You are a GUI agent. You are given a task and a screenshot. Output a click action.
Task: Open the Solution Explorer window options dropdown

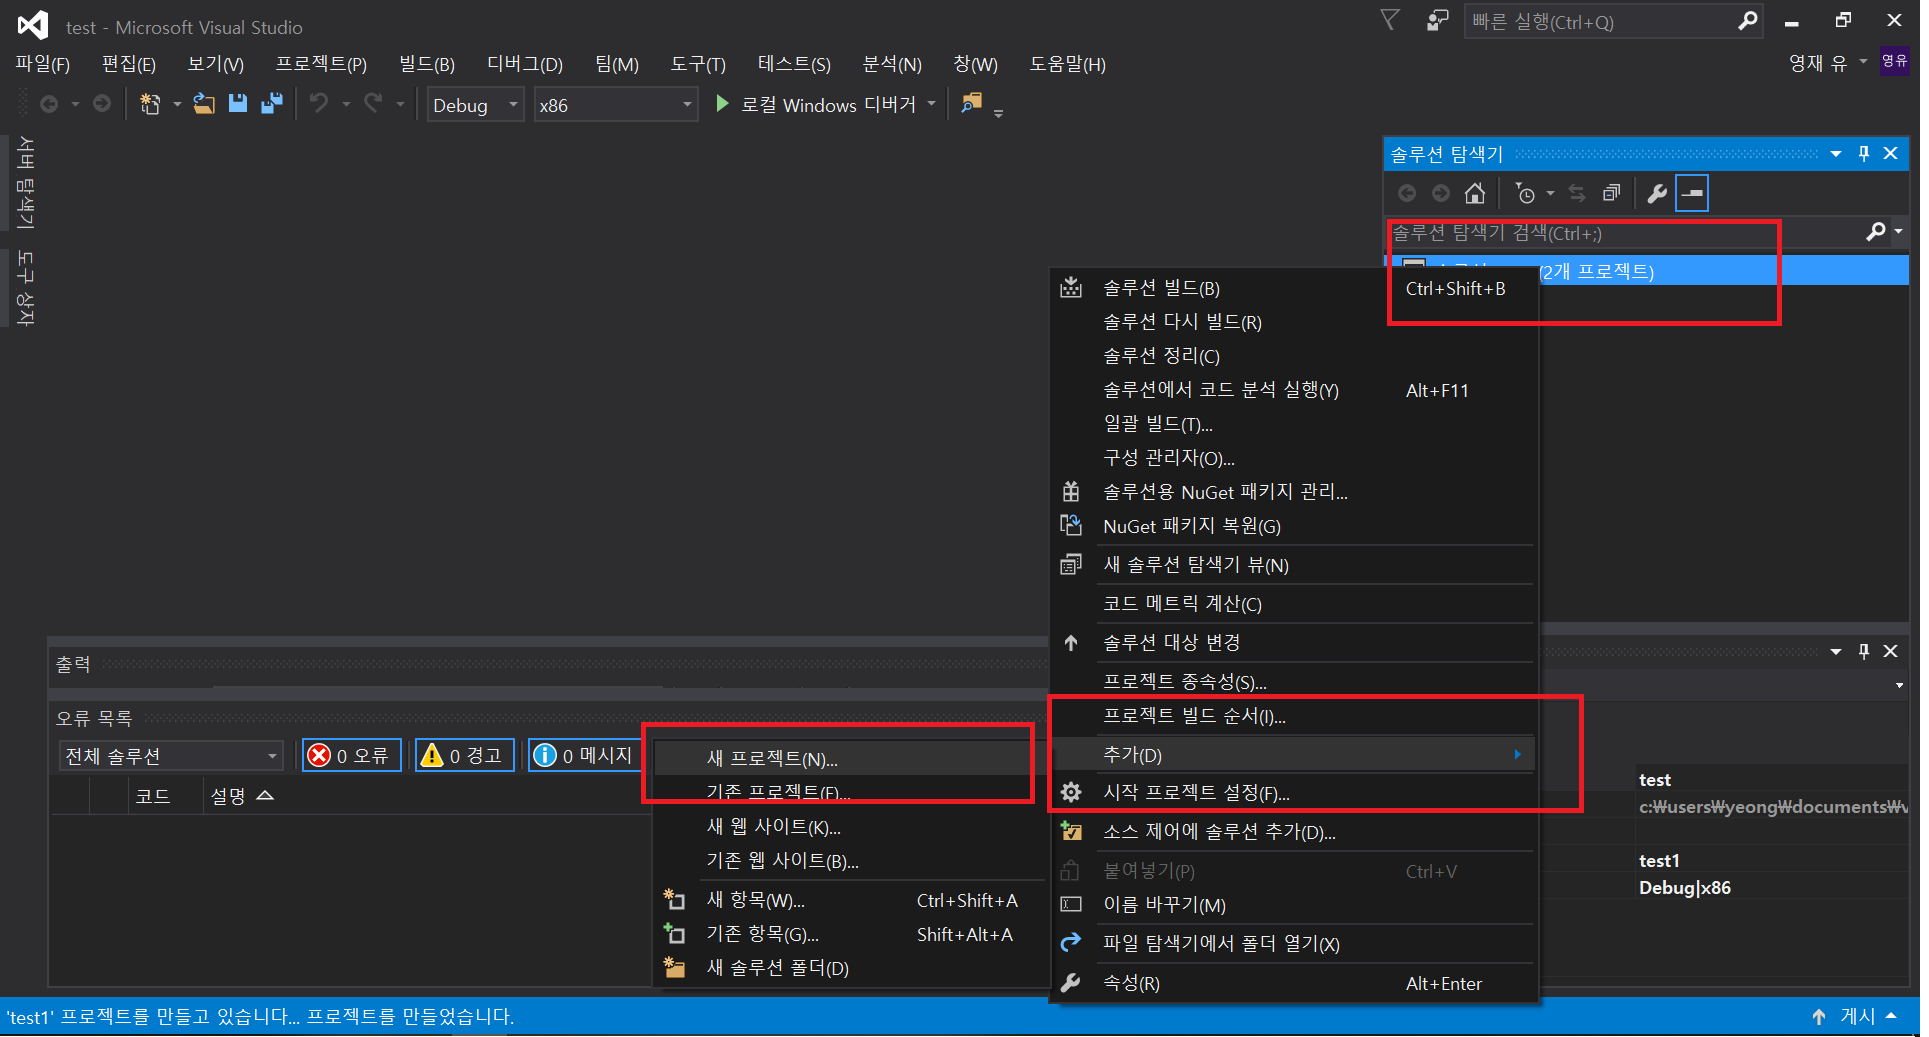click(1836, 154)
